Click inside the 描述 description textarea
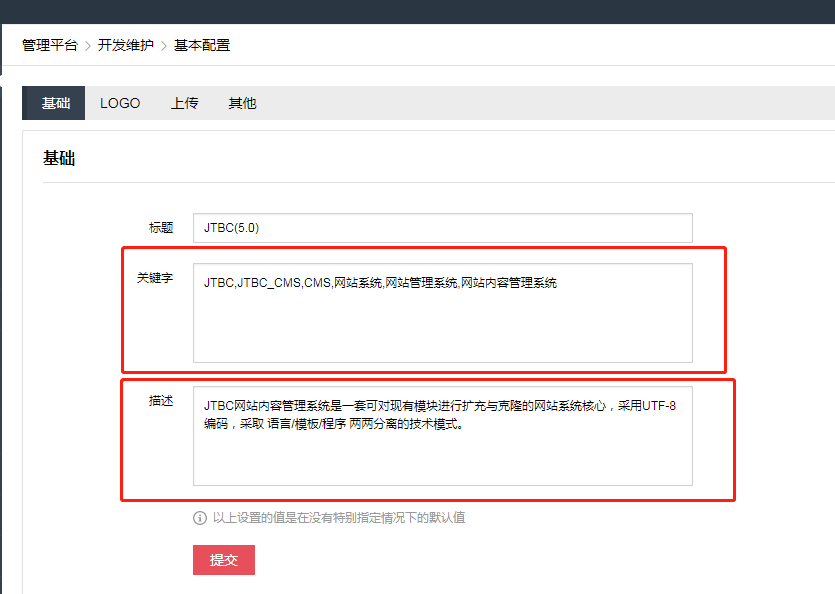835x594 pixels. tap(443, 436)
